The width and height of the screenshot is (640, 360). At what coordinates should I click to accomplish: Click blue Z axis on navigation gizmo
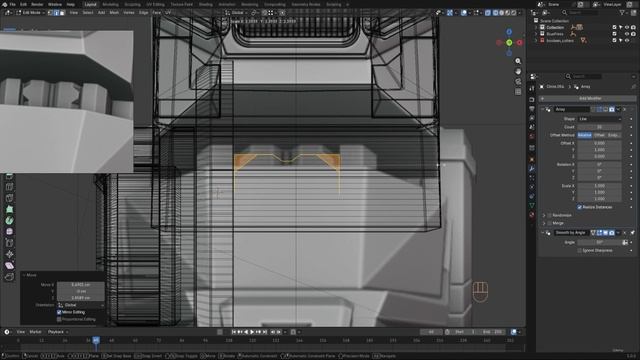(x=509, y=31)
